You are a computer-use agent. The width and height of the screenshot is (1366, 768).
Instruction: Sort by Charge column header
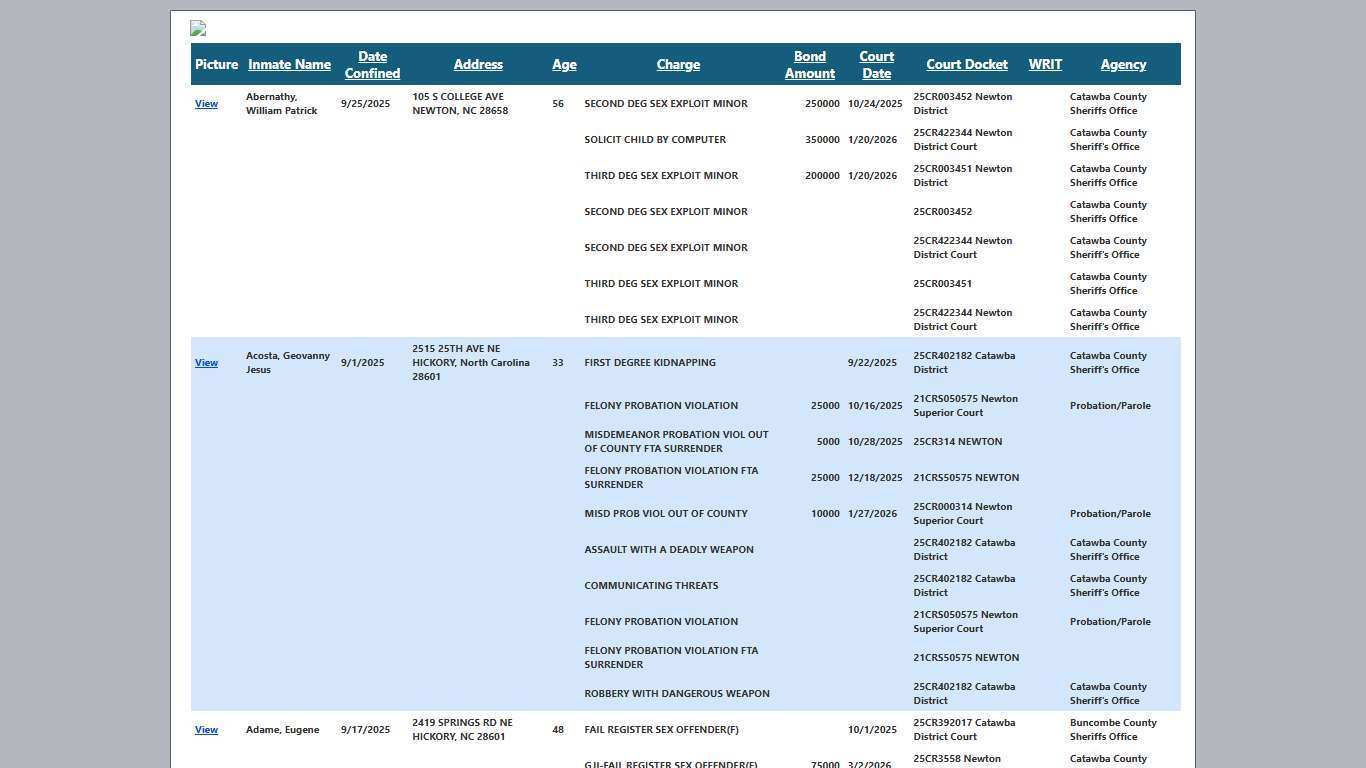coord(678,64)
